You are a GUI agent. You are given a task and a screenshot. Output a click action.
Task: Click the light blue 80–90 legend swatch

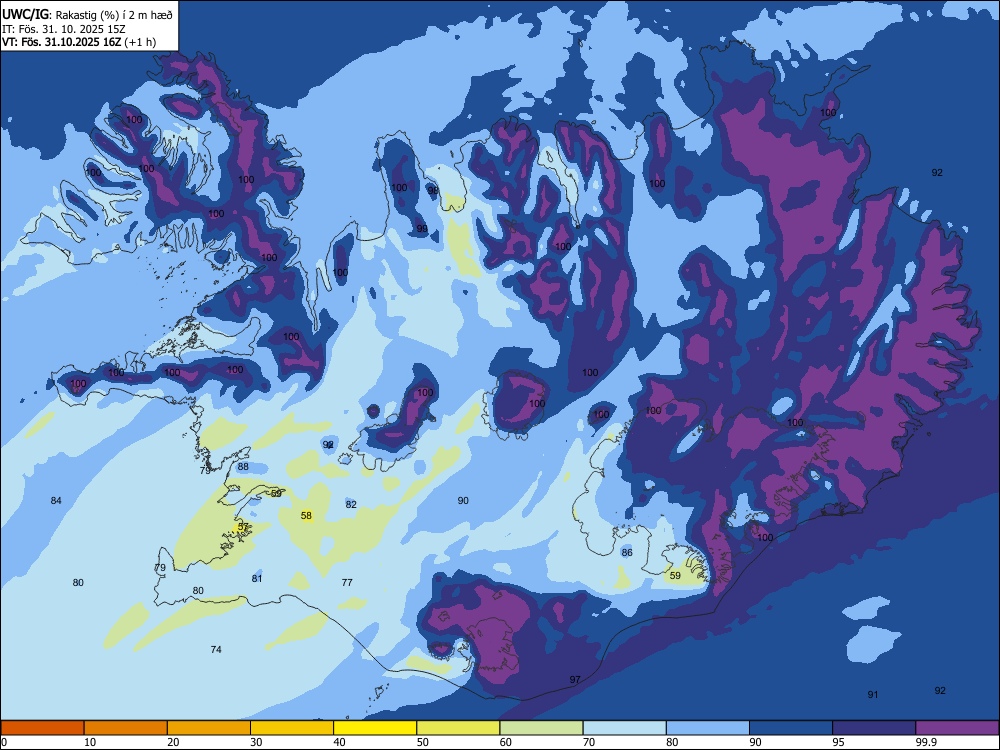708,728
